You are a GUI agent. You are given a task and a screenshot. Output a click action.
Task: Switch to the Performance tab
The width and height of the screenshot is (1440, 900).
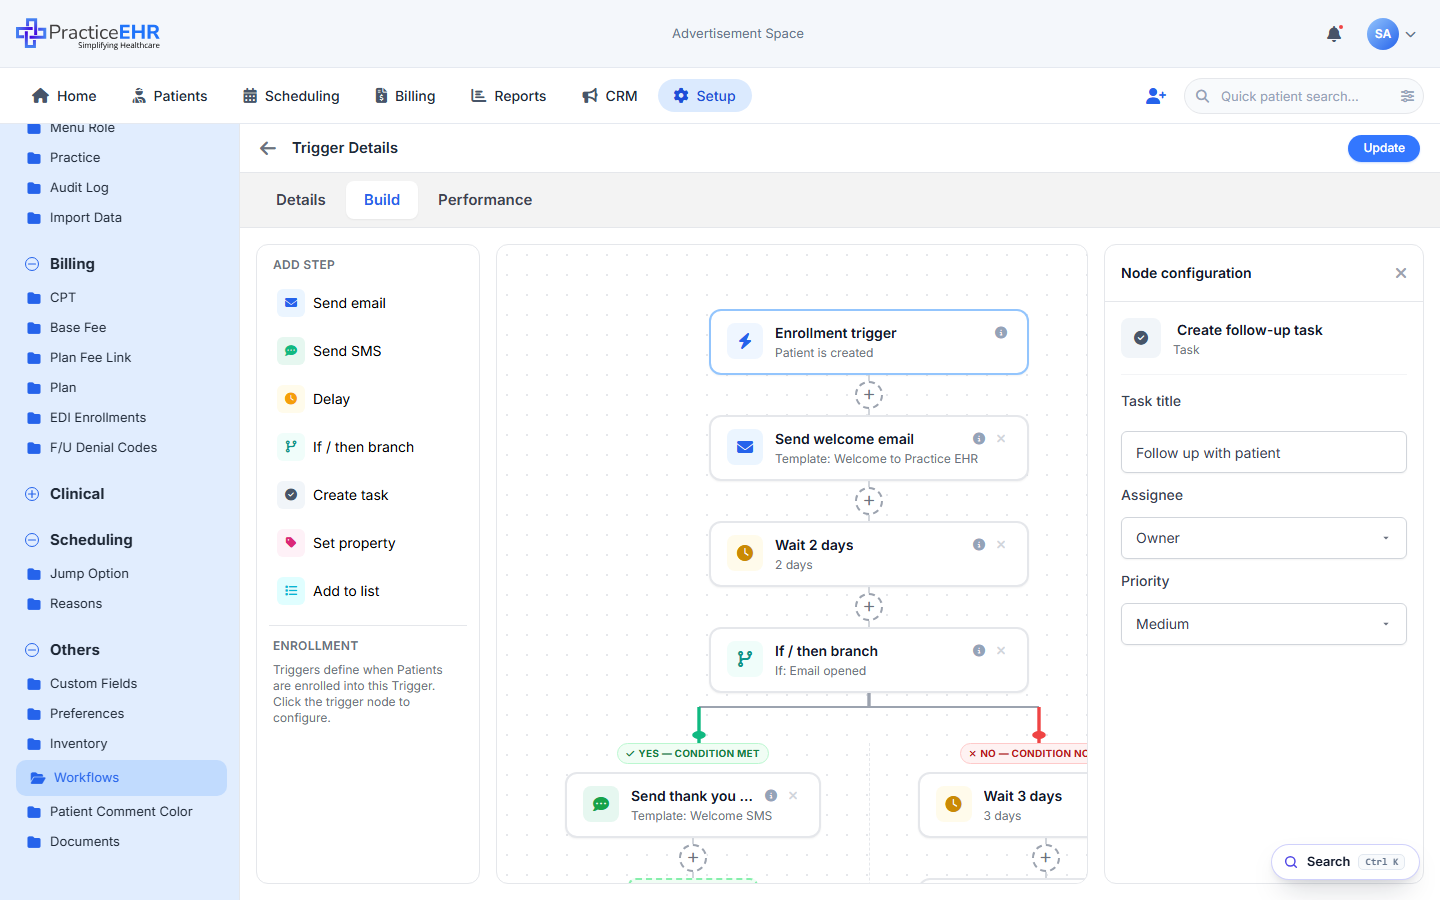485,200
